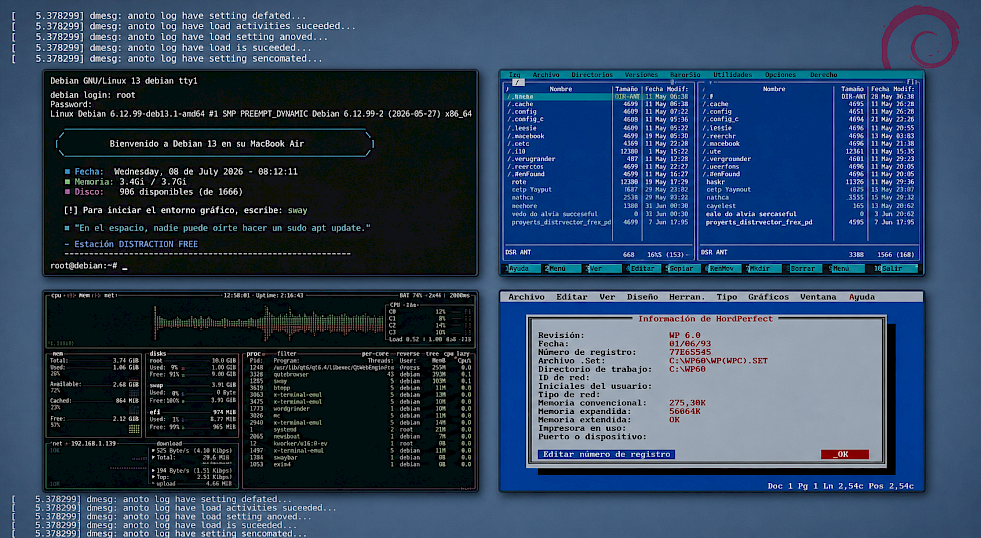Open WordPerfect Gráficos menu

768,297
